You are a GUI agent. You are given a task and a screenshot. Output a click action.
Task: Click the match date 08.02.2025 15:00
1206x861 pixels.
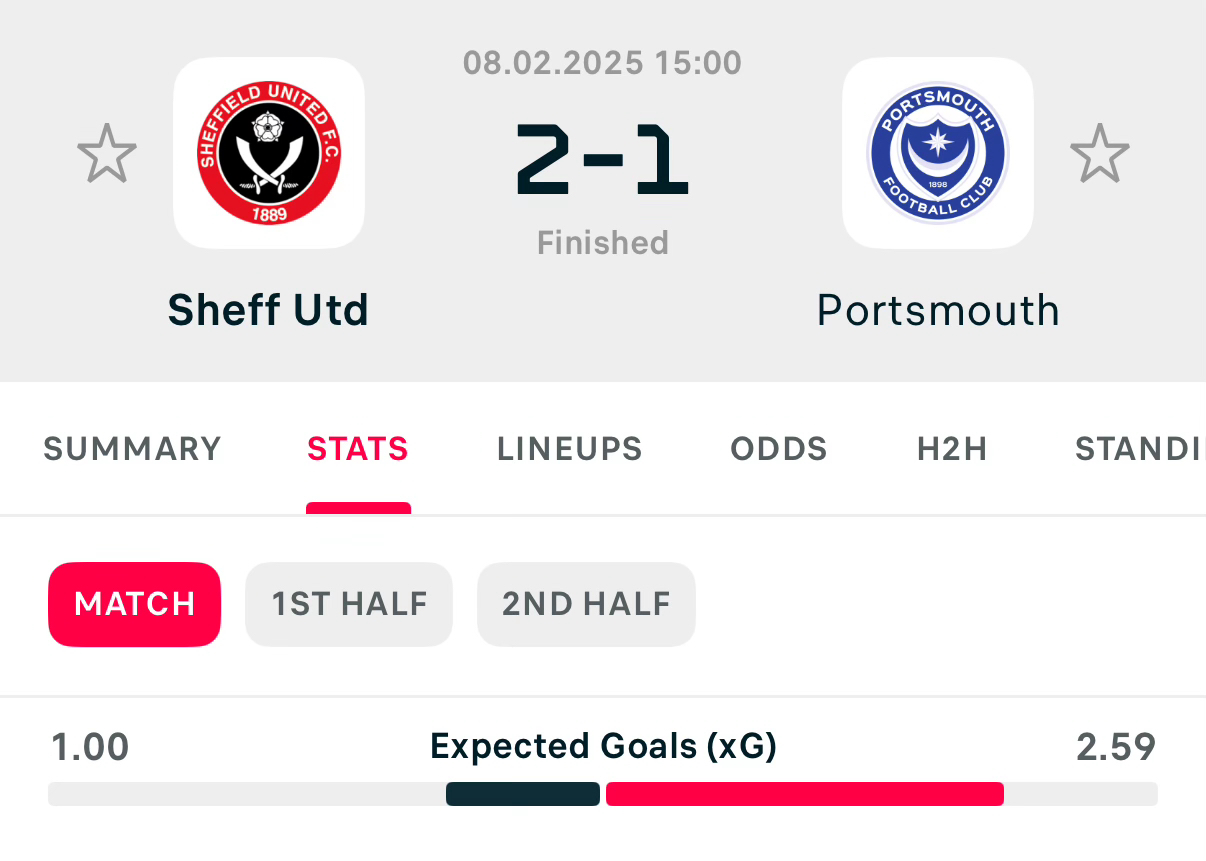(x=602, y=63)
